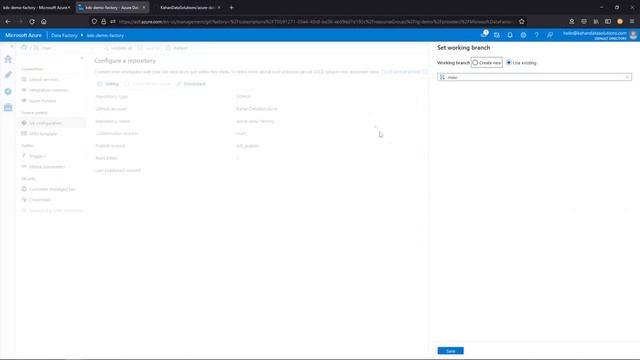Click the Microsoft Azure logo text
The height and width of the screenshot is (360, 640).
(x=23, y=36)
